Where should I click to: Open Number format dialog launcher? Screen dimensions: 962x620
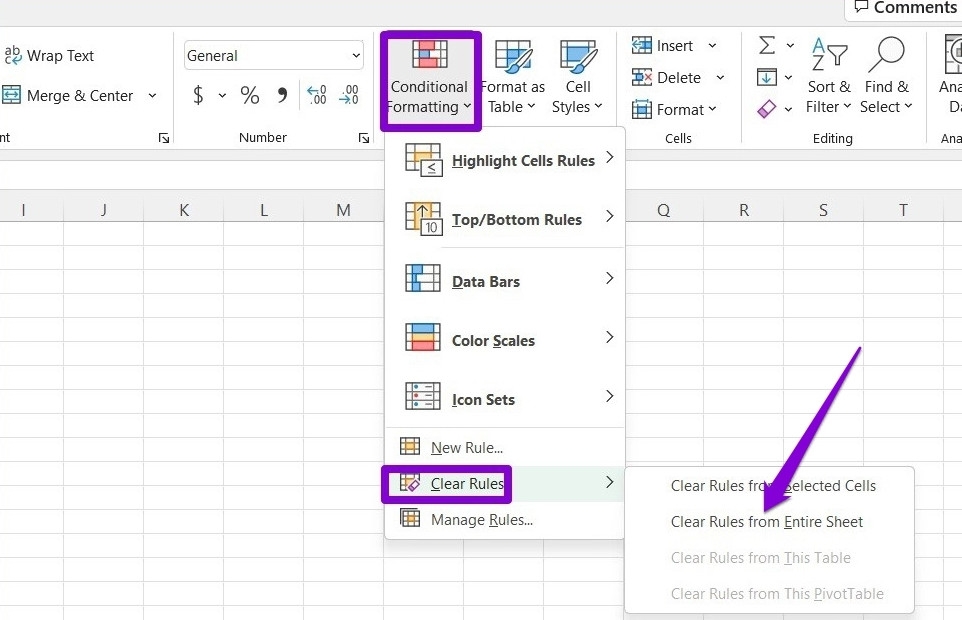pos(364,138)
